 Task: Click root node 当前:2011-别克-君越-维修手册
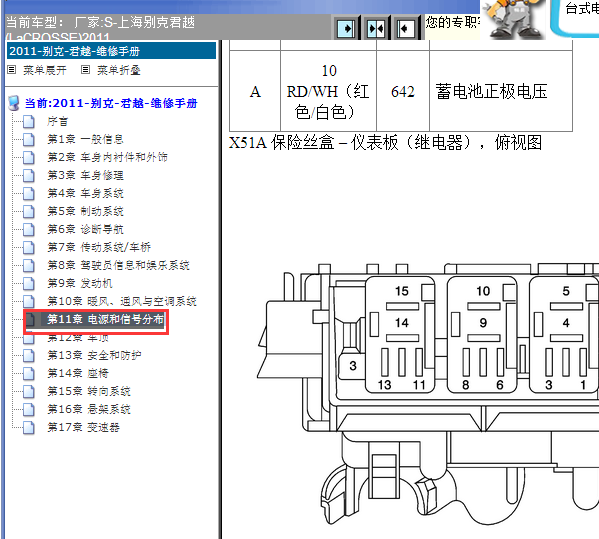(x=111, y=103)
